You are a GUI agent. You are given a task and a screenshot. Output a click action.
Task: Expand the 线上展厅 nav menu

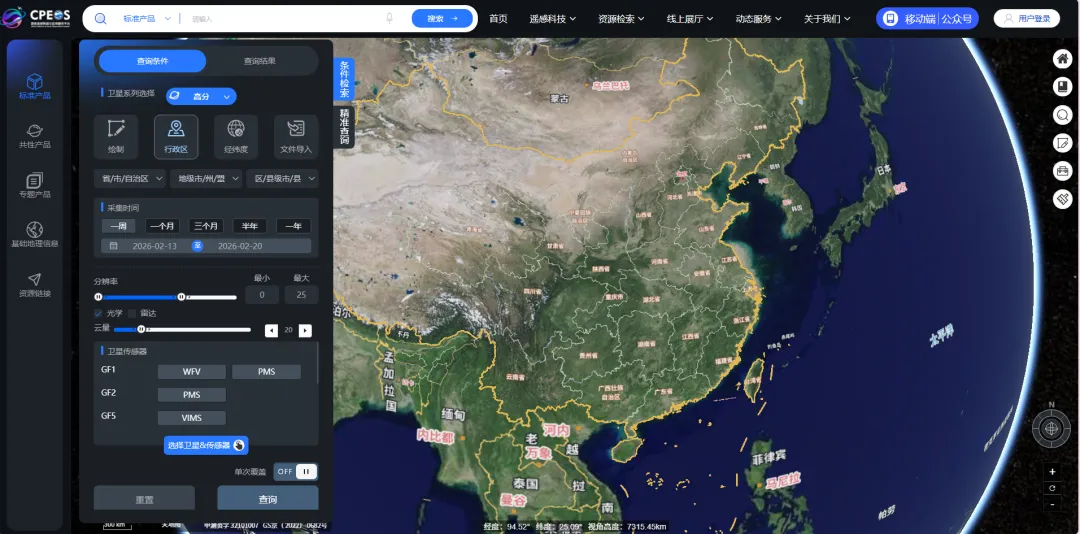point(690,19)
